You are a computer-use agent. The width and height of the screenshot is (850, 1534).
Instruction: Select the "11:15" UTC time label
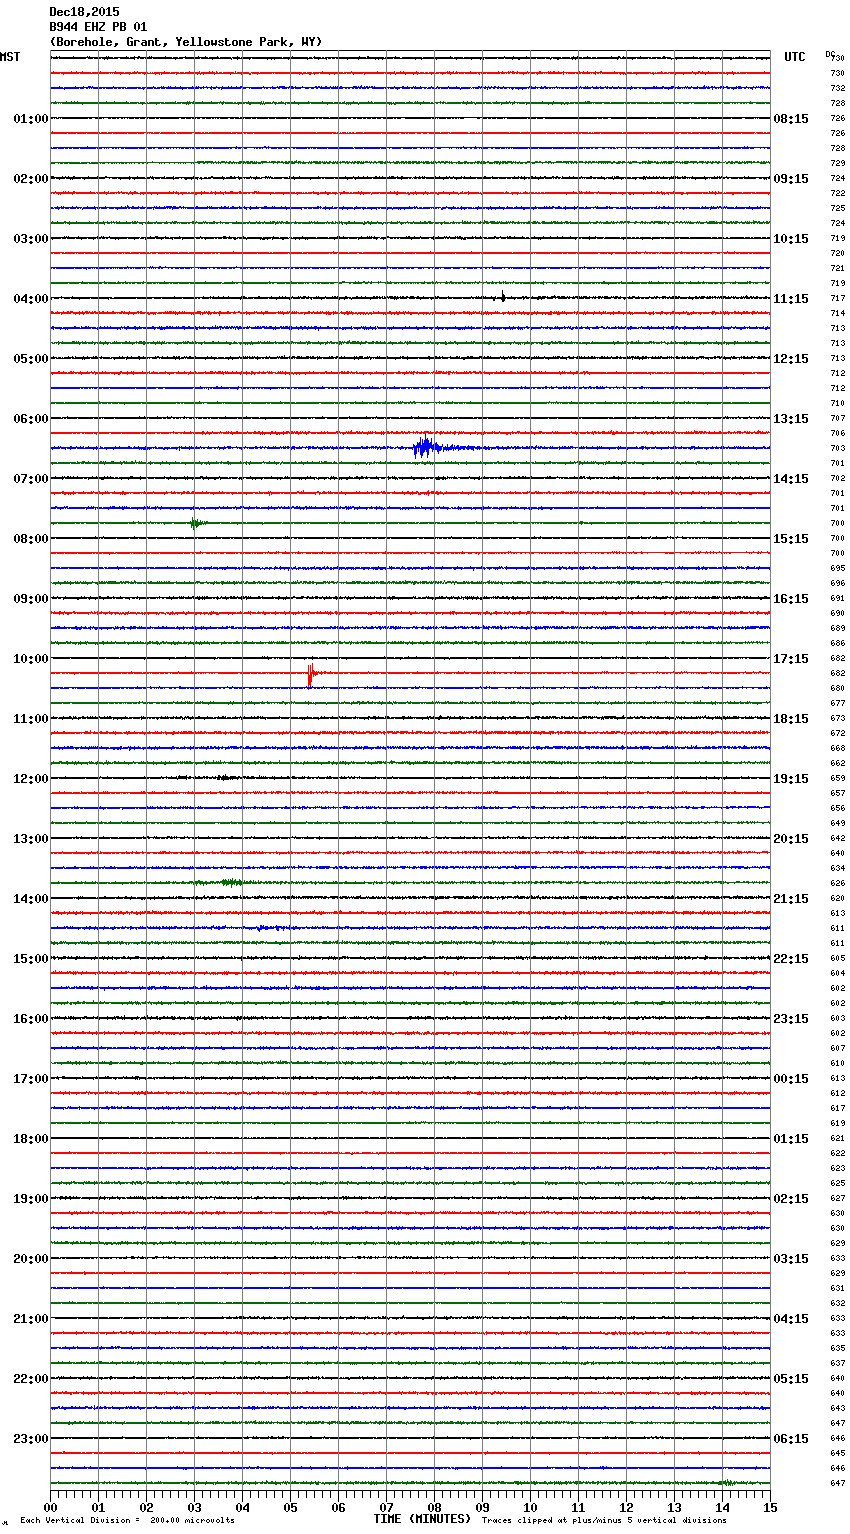[x=791, y=299]
